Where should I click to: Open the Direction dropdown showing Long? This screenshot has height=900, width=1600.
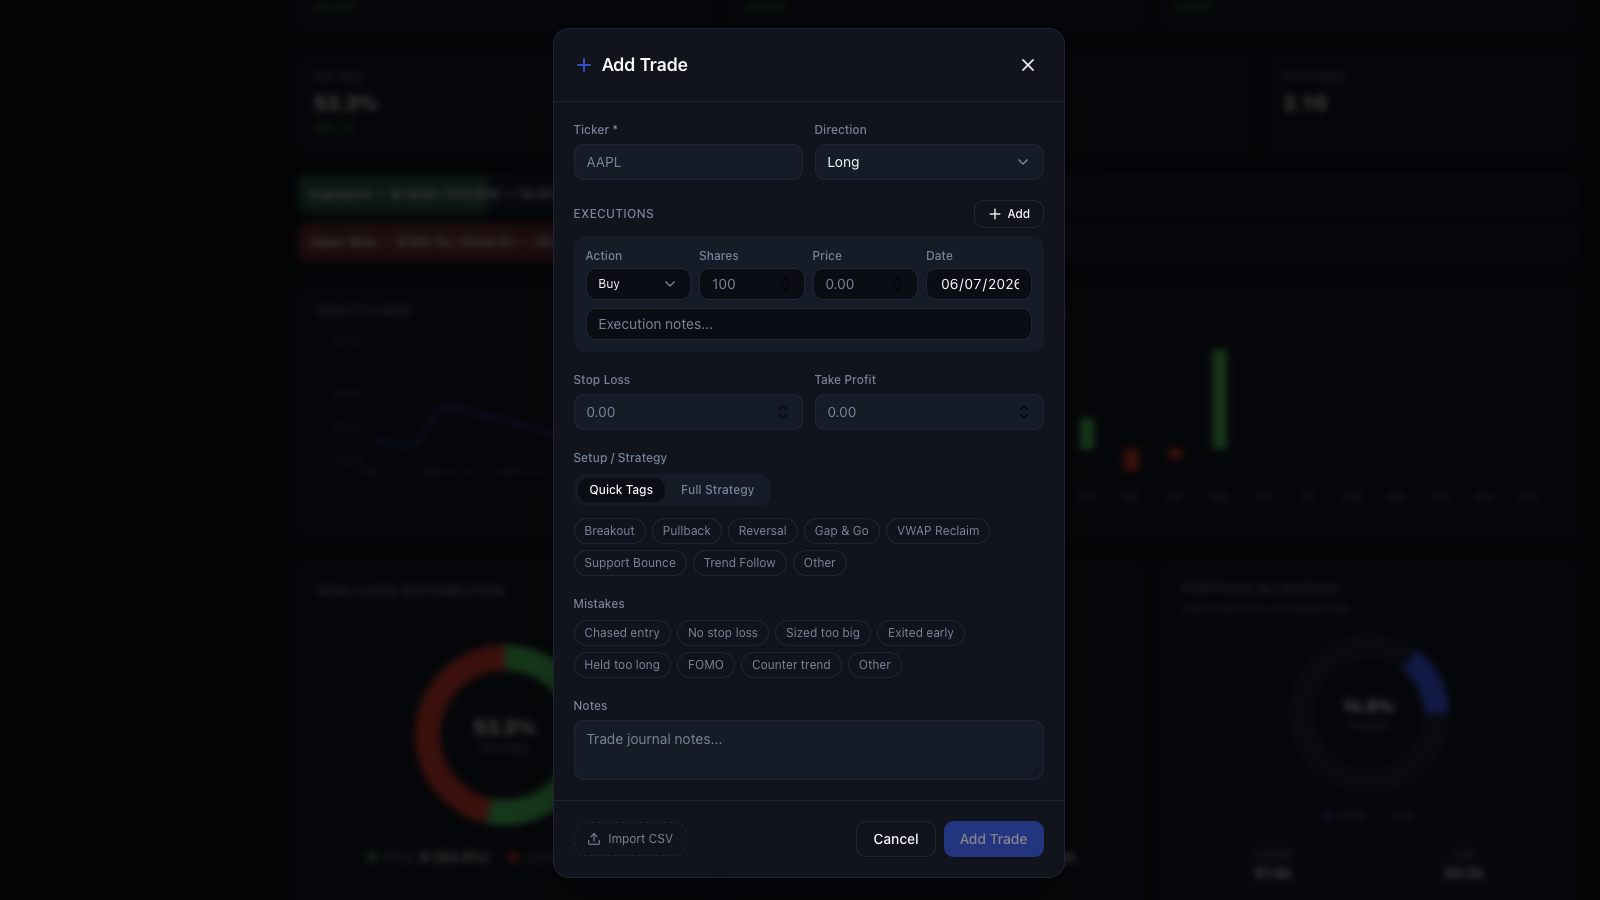coord(929,162)
